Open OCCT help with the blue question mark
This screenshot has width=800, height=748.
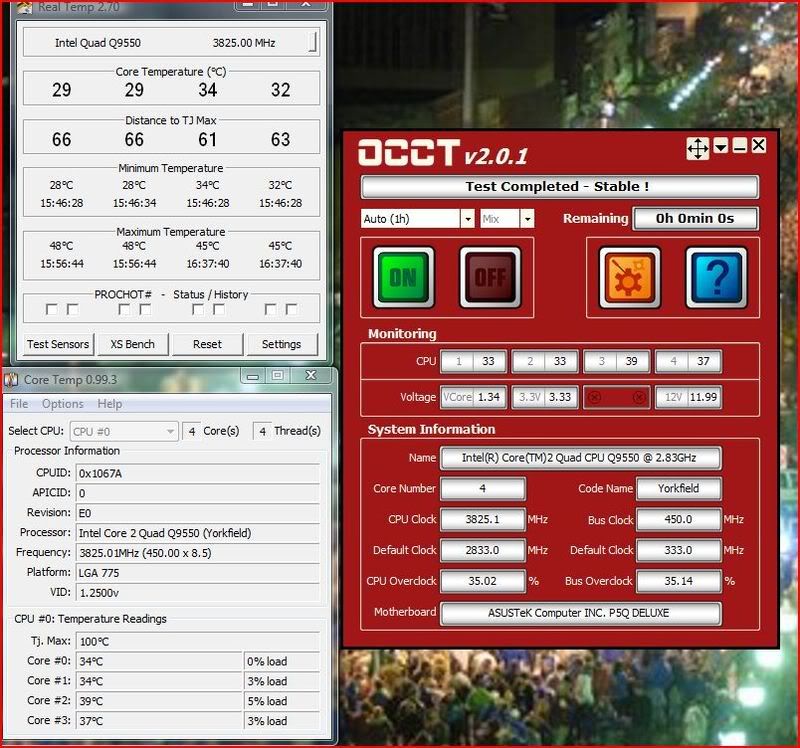coord(716,278)
